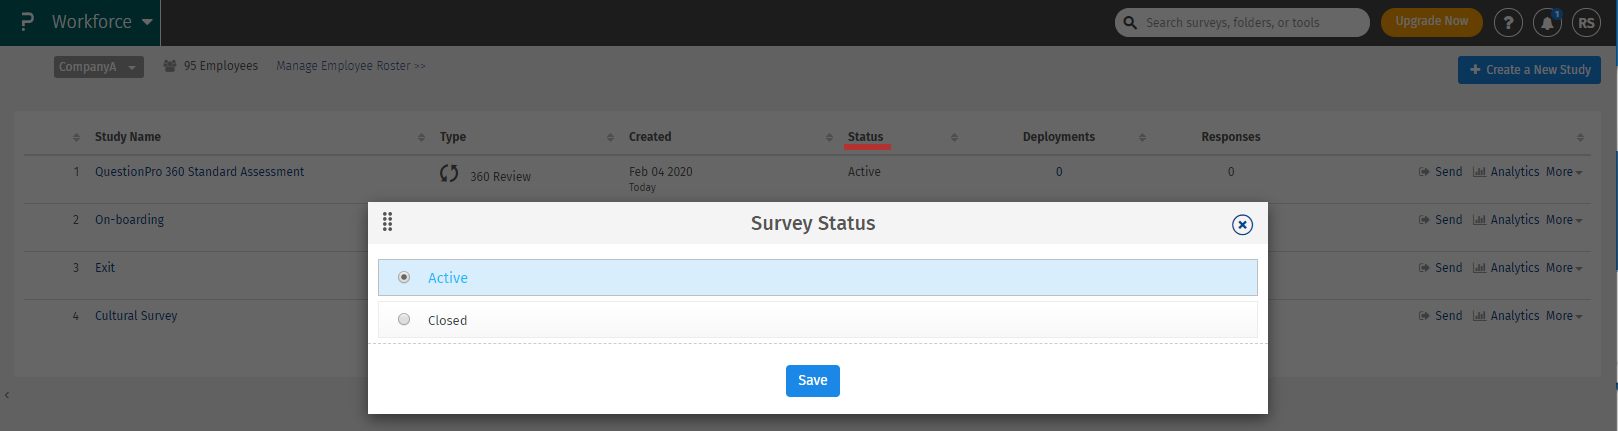Open the Workforce product dropdown
Viewport: 1618px width, 431px height.
(102, 22)
